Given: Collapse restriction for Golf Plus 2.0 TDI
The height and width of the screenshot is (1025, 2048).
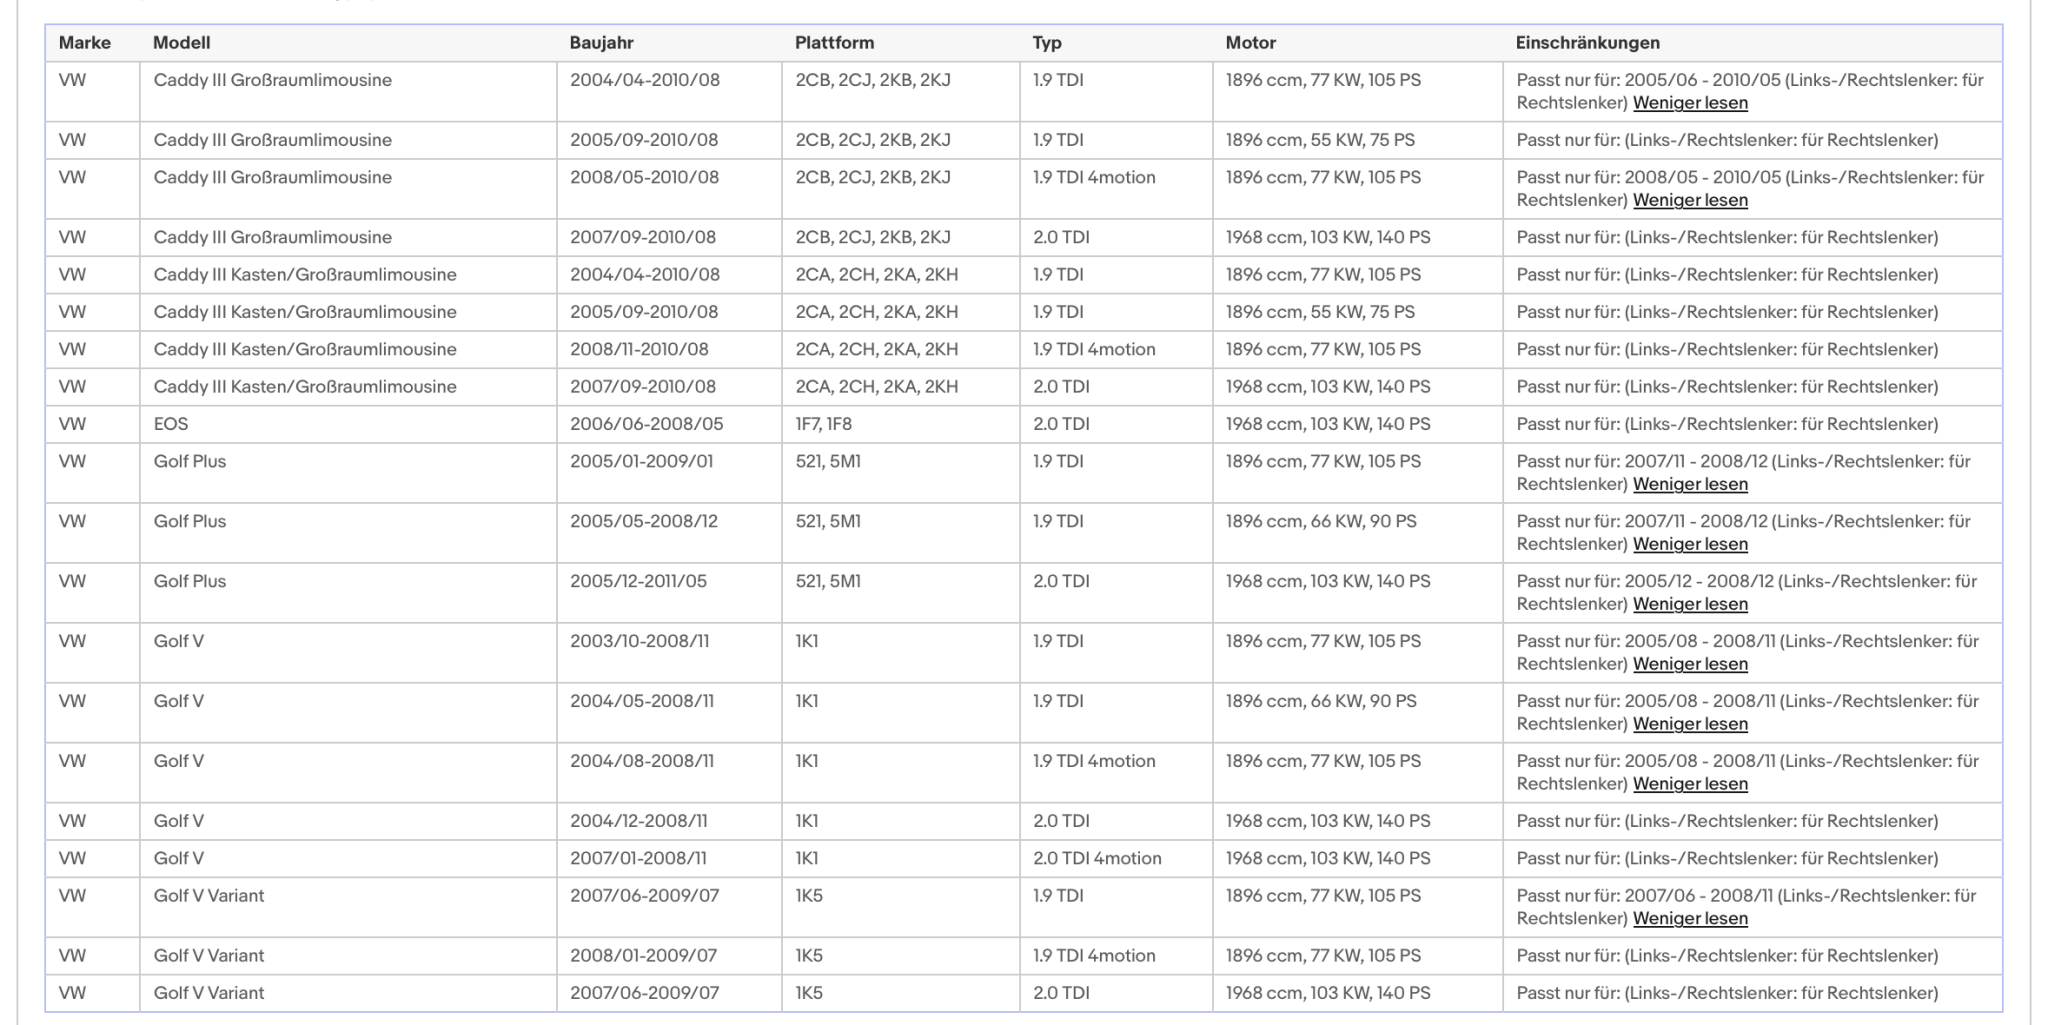Looking at the screenshot, I should pos(1690,604).
